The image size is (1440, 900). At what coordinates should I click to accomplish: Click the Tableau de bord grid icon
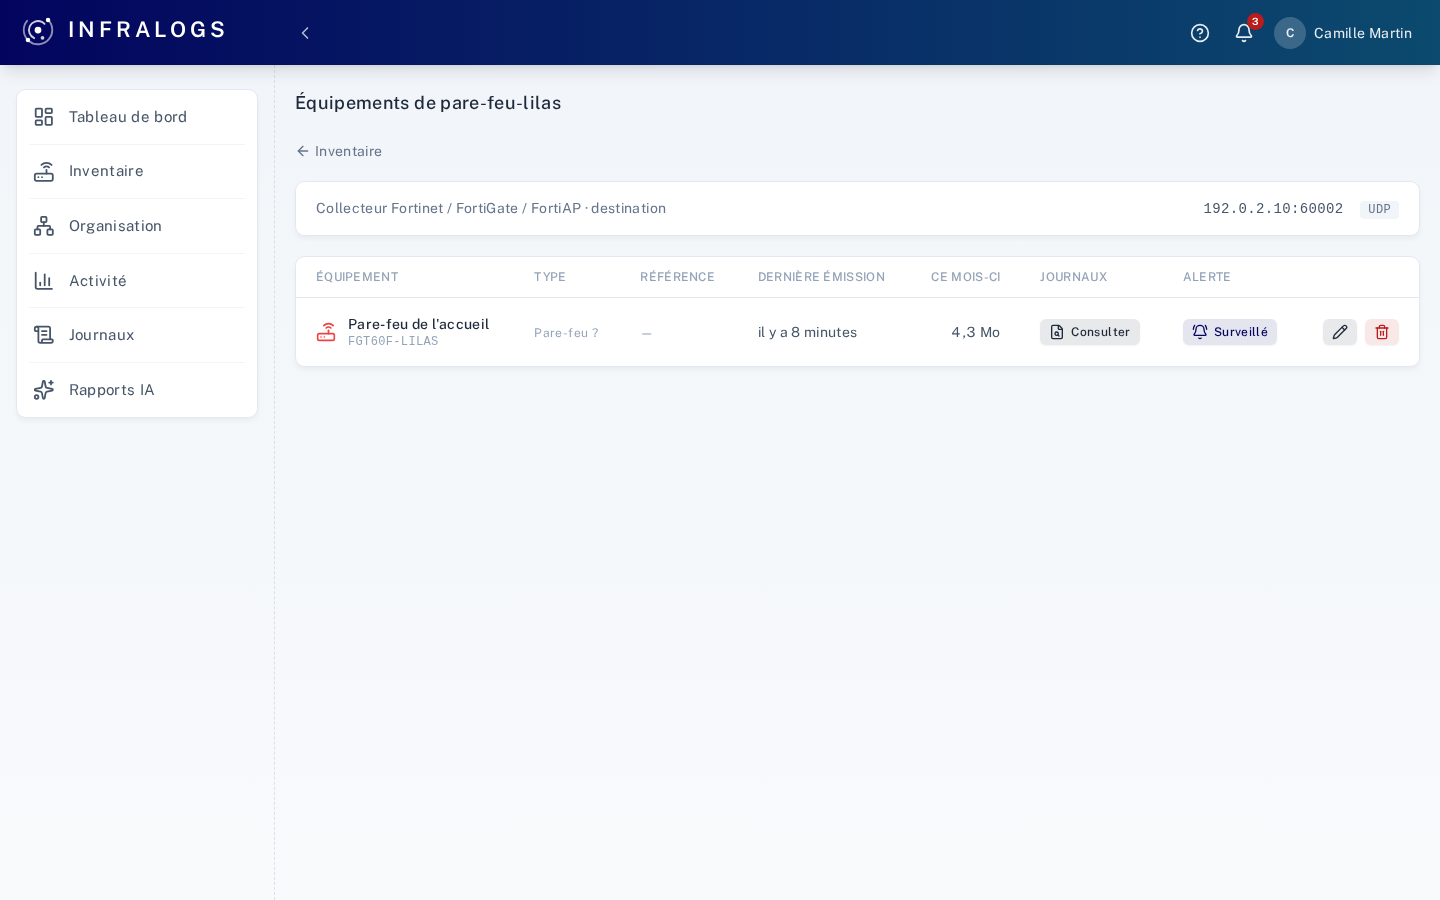[44, 117]
